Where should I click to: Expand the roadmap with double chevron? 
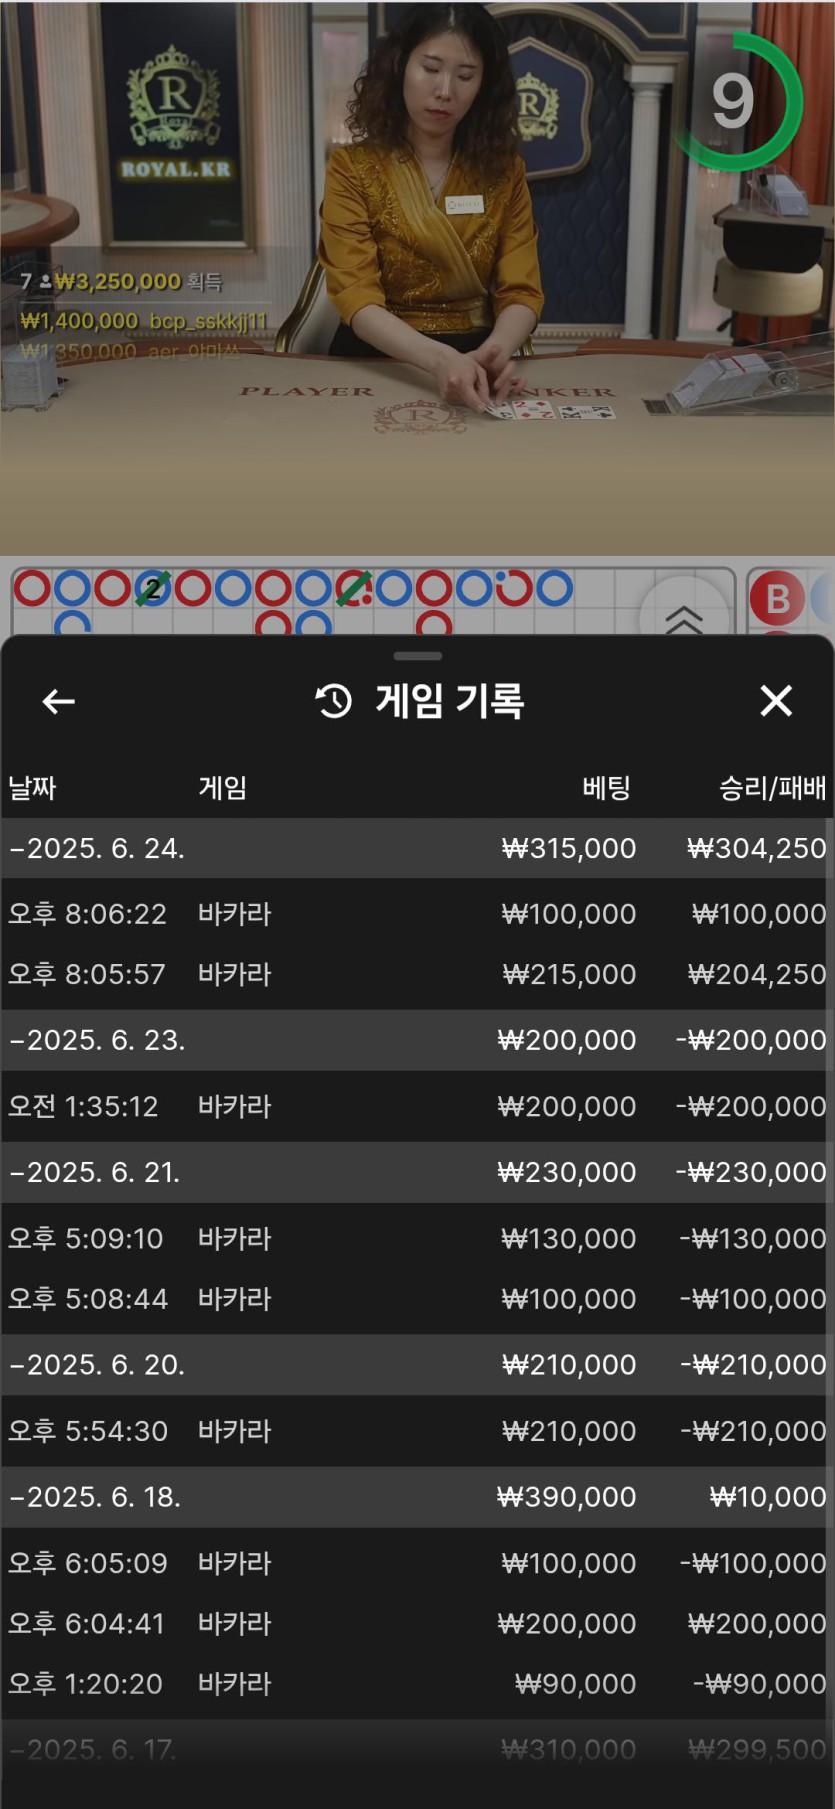684,618
